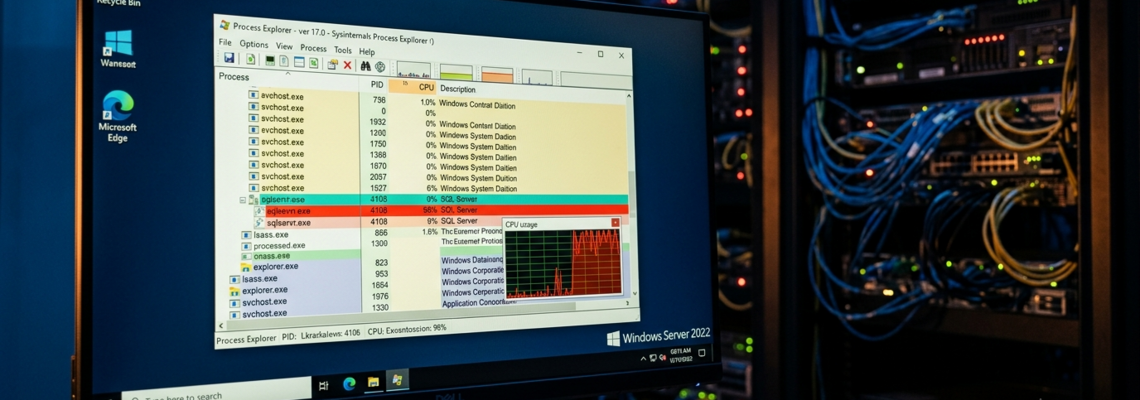Click the 58% CPU value cell
This screenshot has height=400, width=1140.
[430, 209]
